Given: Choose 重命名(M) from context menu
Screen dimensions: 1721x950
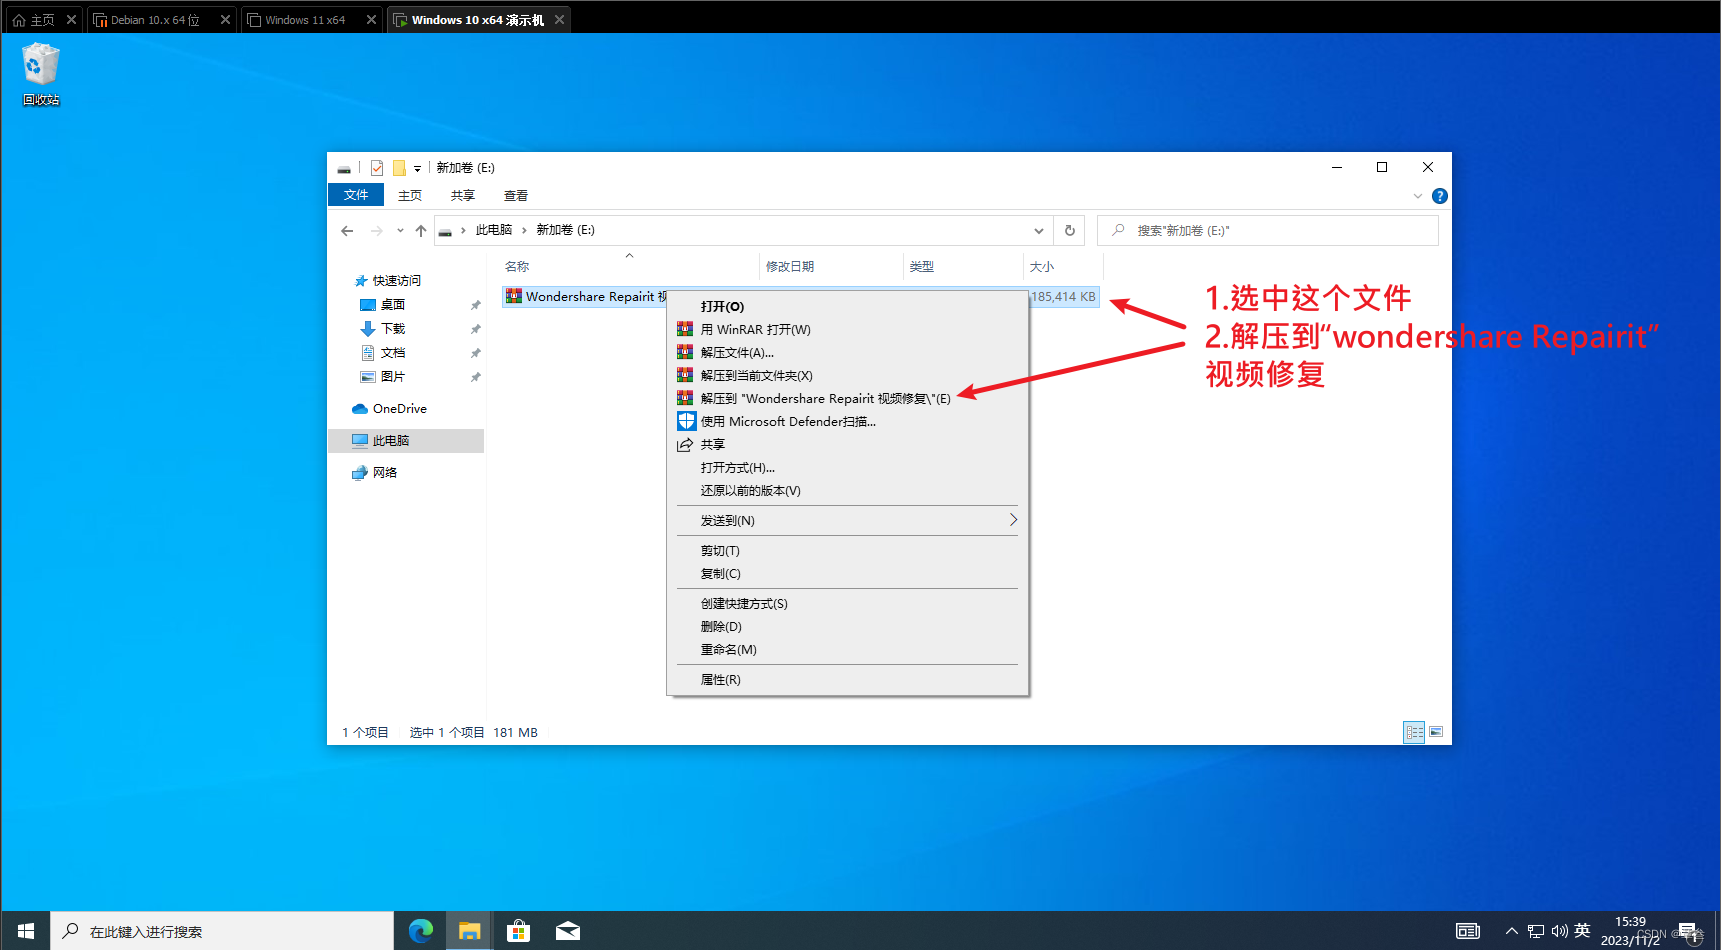Looking at the screenshot, I should click(x=847, y=649).
